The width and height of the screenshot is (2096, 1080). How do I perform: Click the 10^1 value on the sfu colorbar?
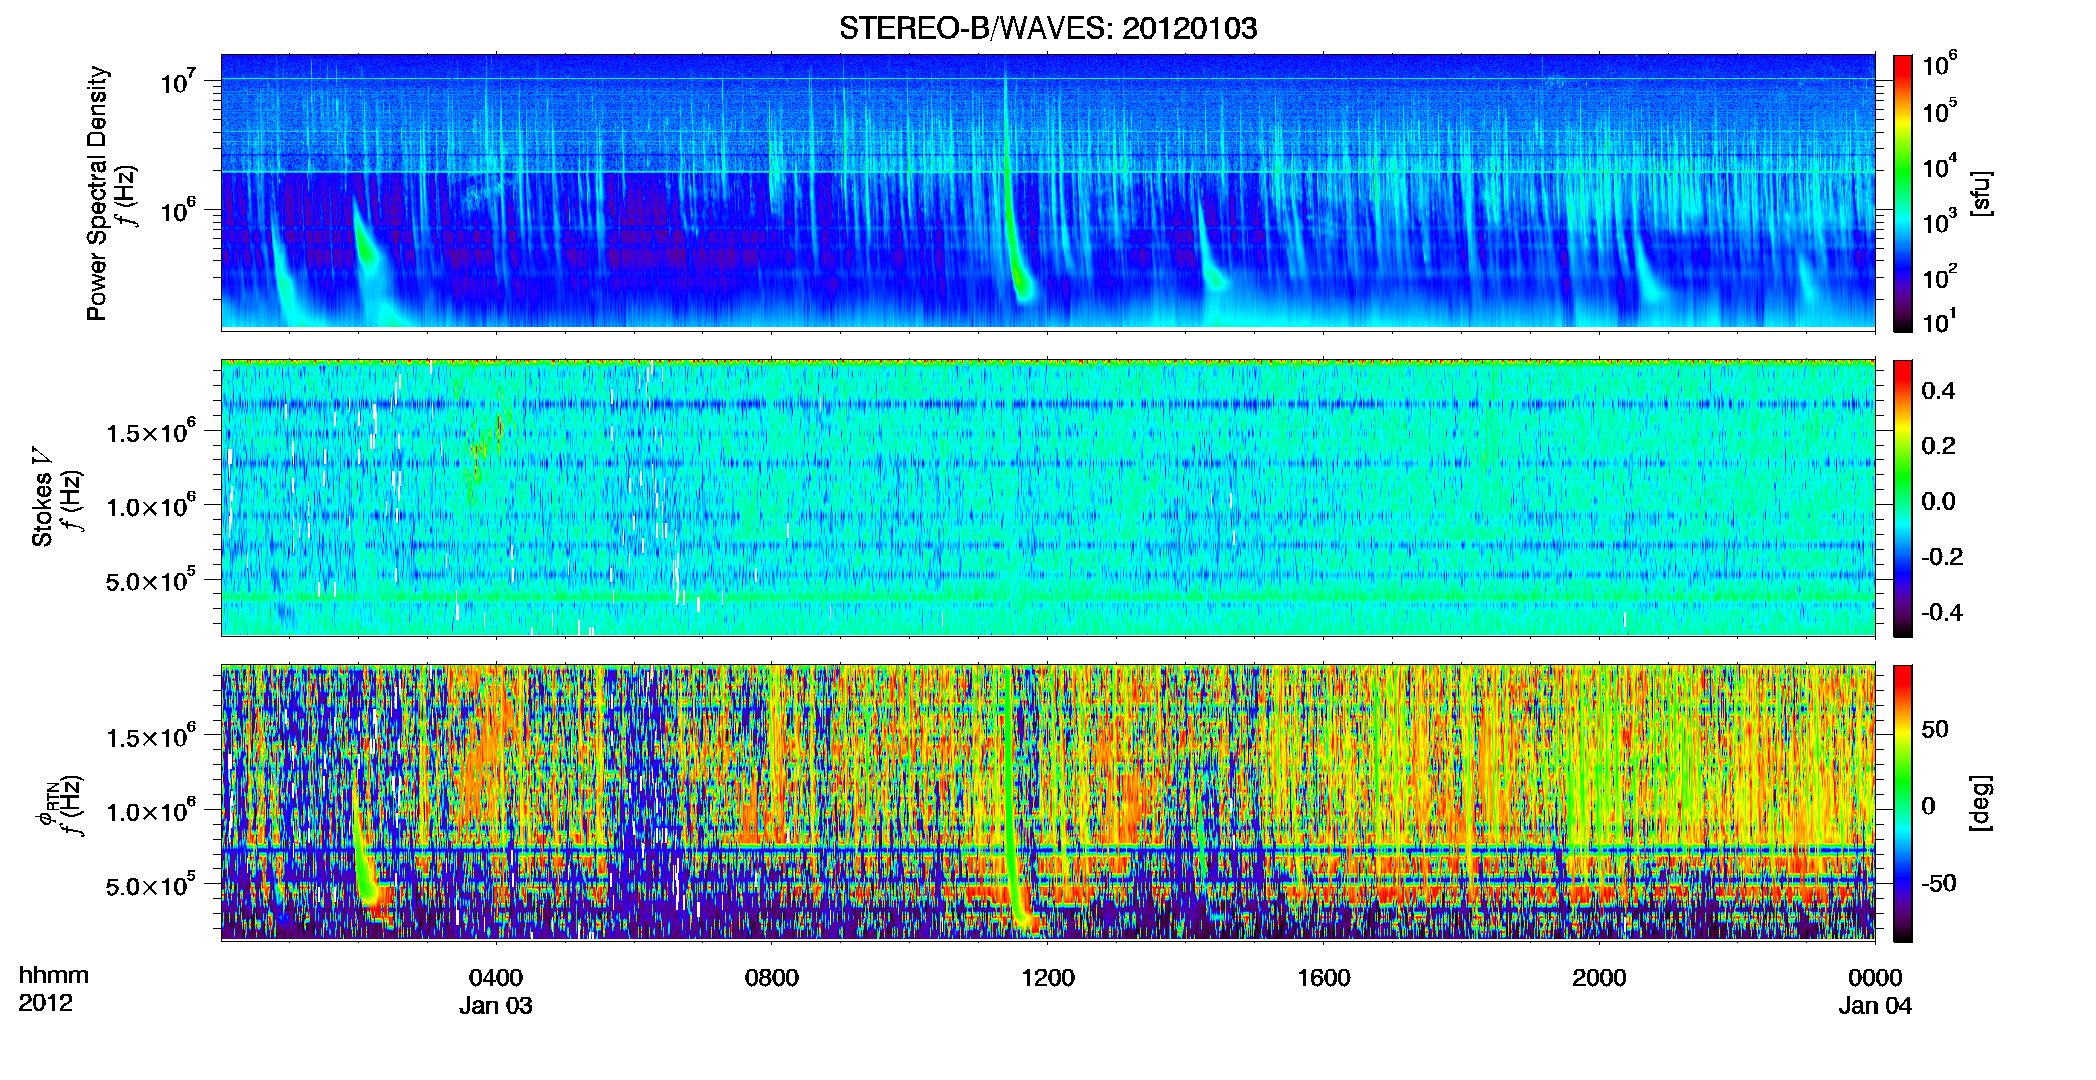tap(1940, 322)
